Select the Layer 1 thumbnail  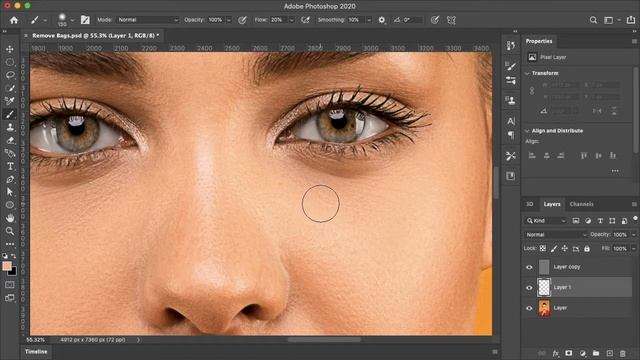click(x=544, y=287)
